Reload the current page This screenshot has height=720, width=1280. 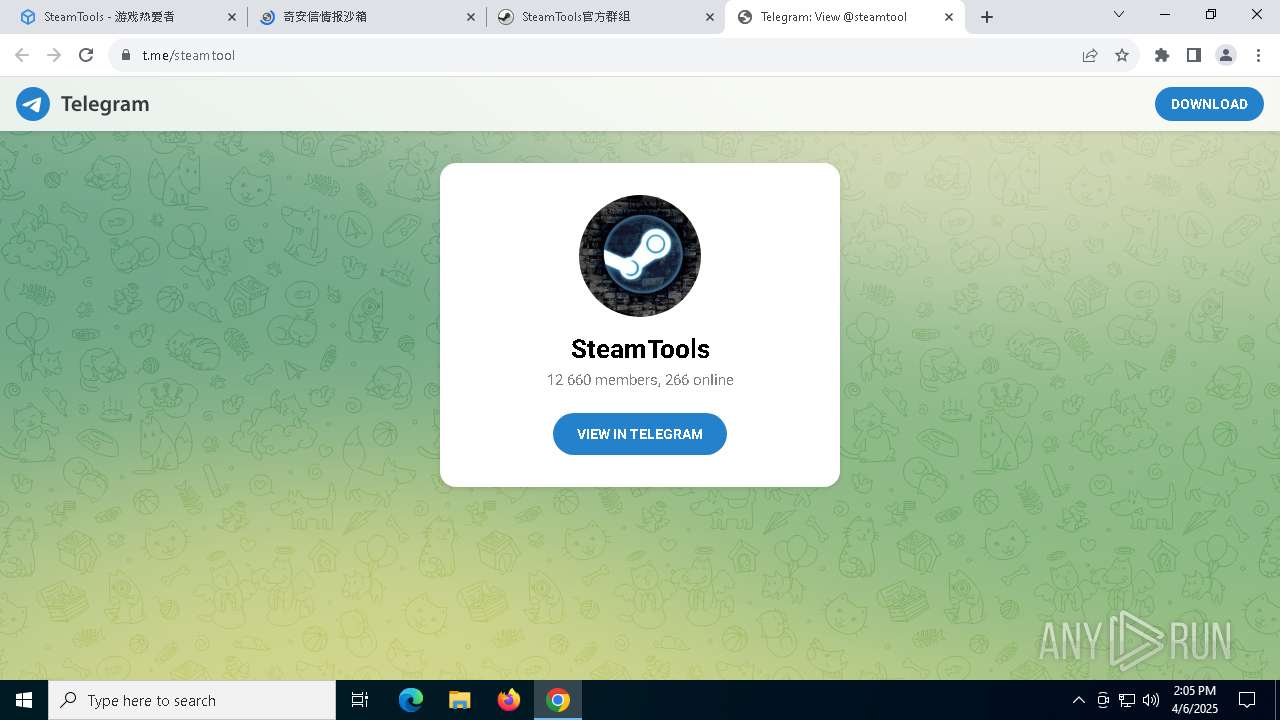coord(86,55)
